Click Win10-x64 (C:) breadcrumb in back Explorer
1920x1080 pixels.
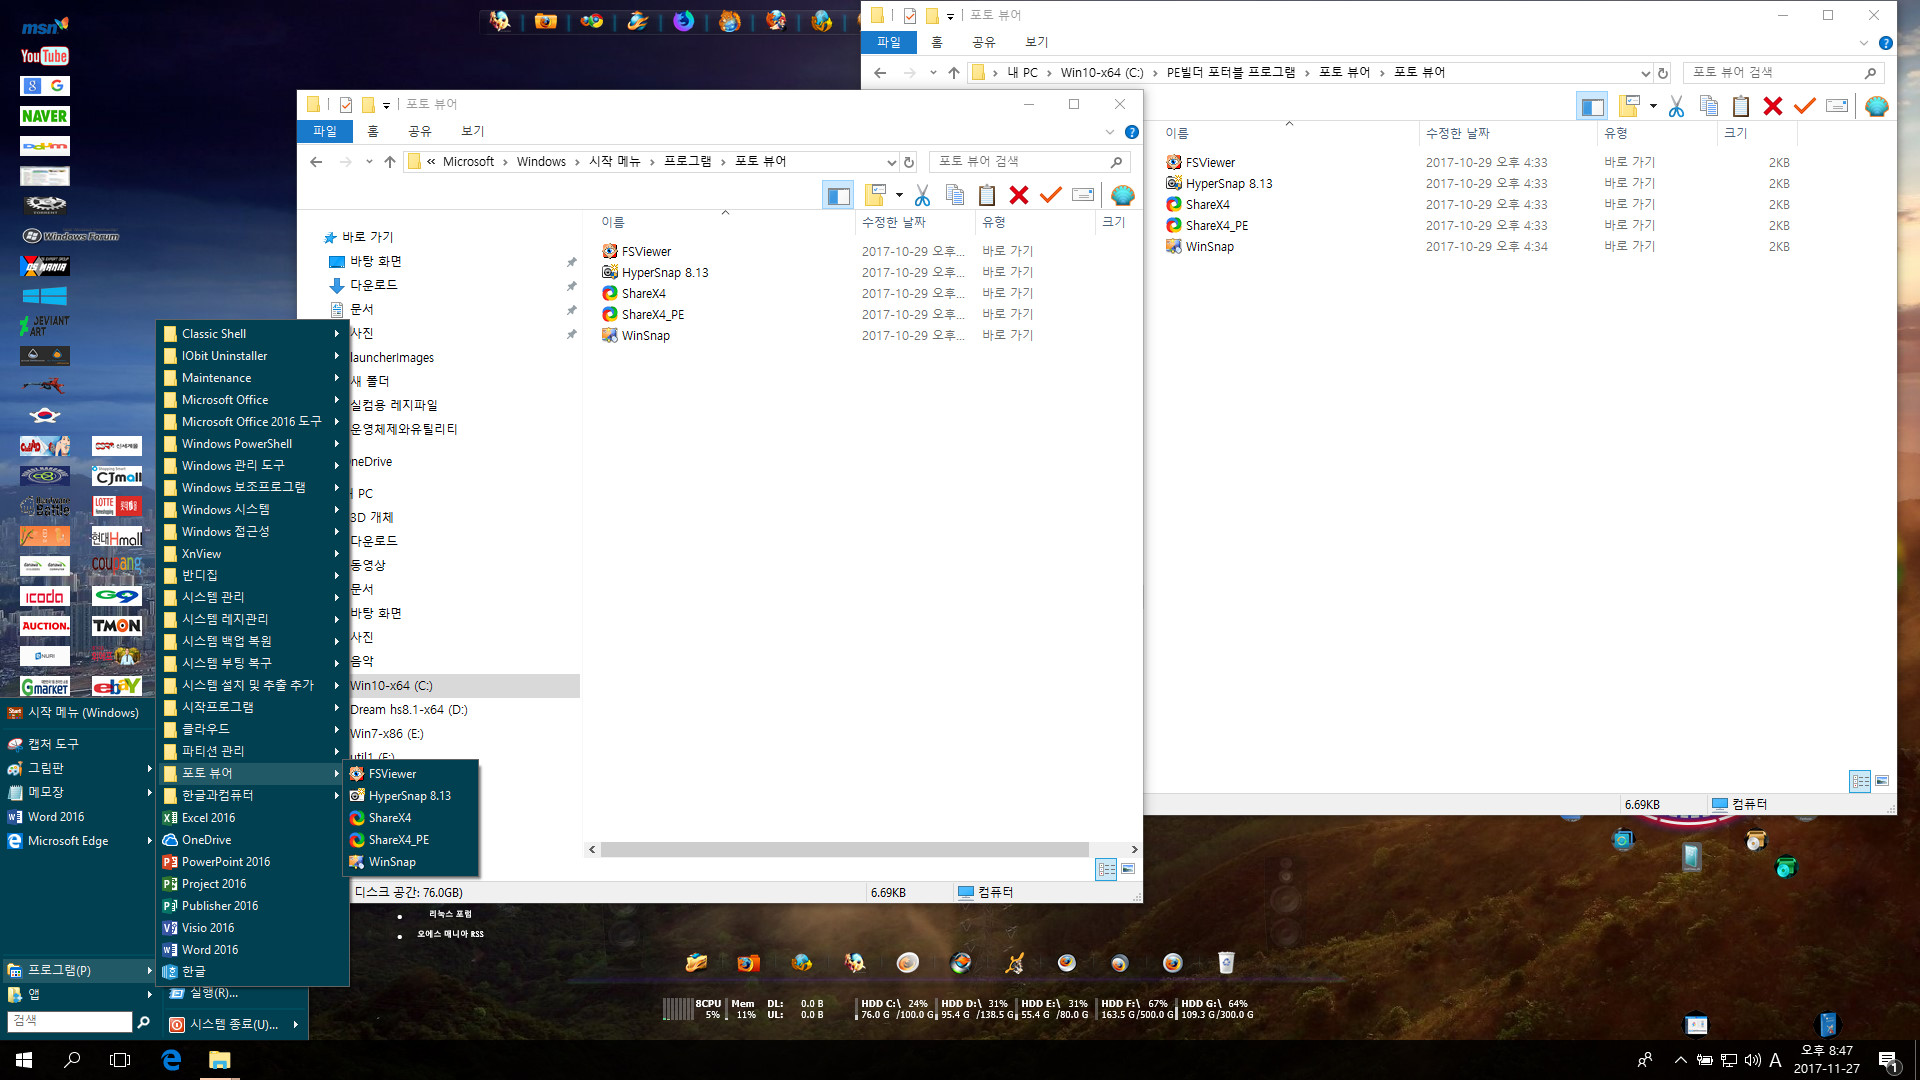(1101, 73)
